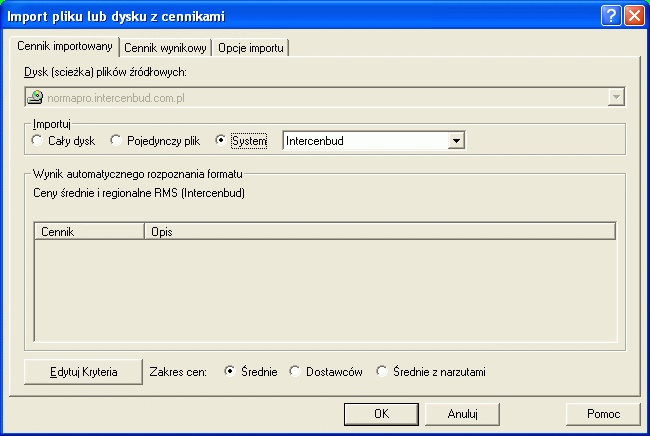Choose the Dostawców price range
This screenshot has height=436, width=650.
pyautogui.click(x=295, y=372)
